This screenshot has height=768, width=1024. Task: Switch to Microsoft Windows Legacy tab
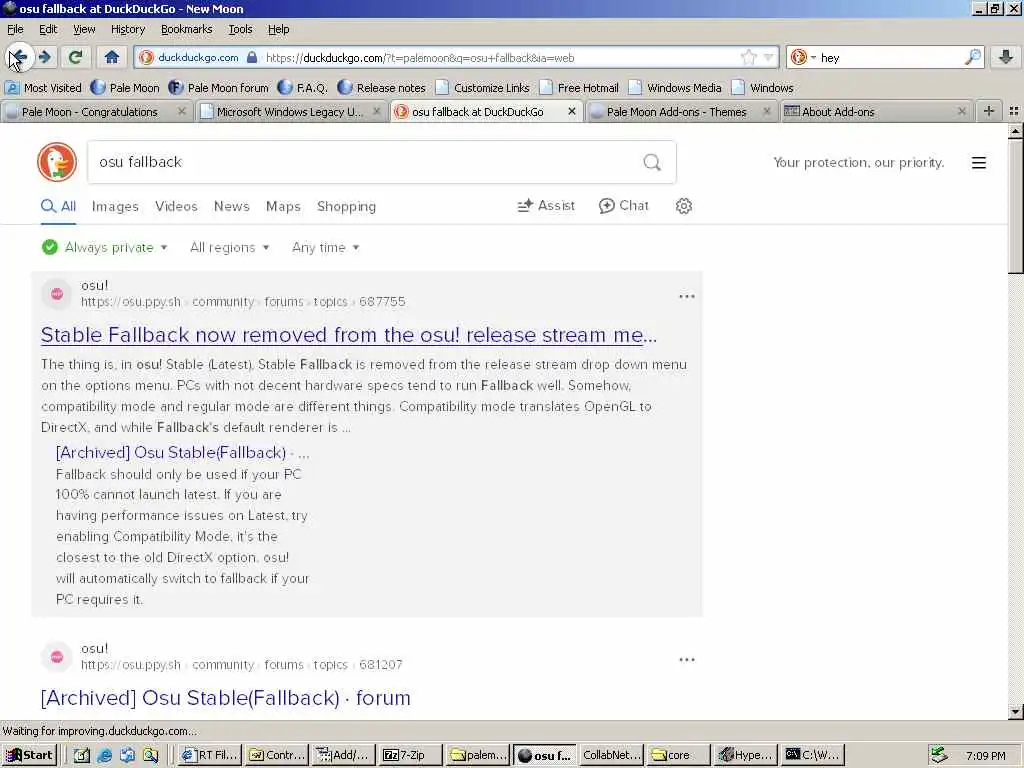(289, 112)
